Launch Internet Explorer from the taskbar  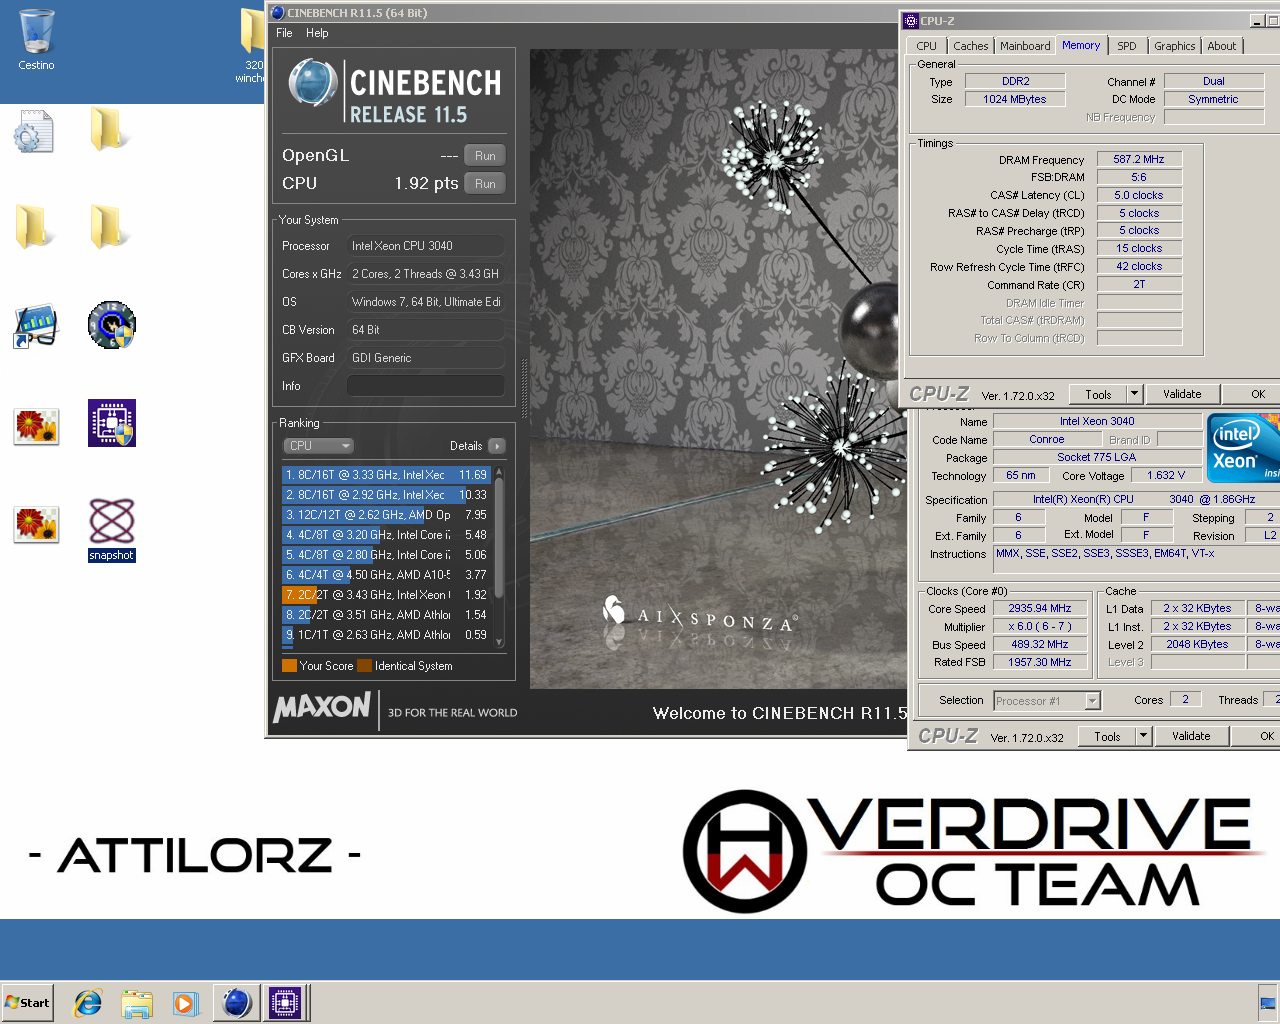(89, 1003)
